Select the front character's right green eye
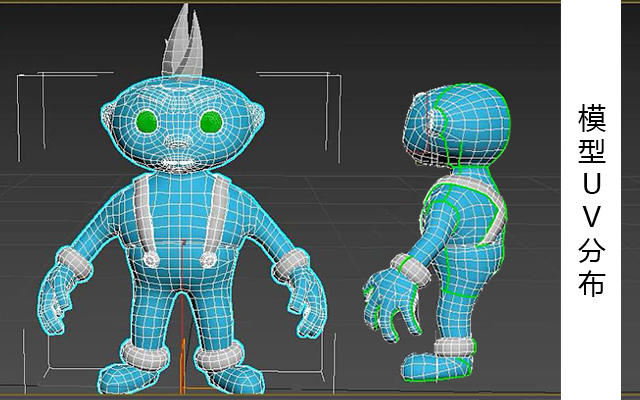Viewport: 640px width, 400px height. pos(211,122)
